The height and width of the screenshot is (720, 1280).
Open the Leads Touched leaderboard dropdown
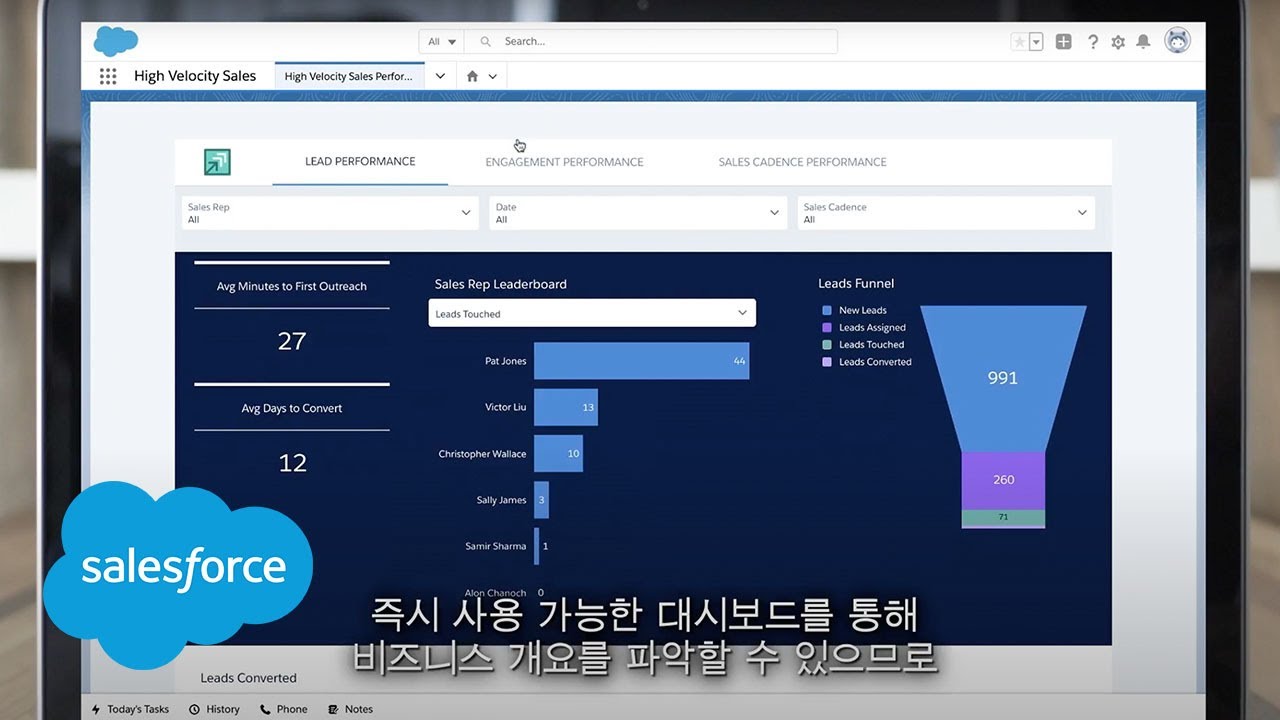pos(592,313)
